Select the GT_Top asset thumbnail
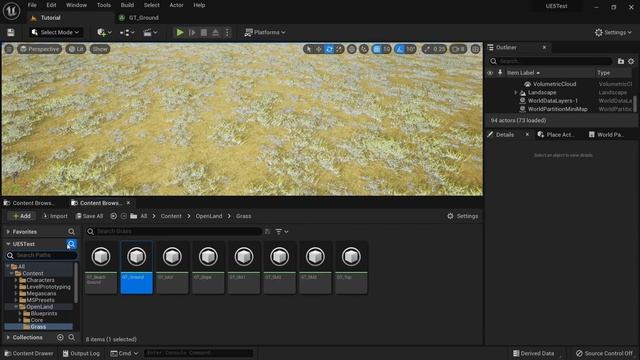640x360 pixels. pyautogui.click(x=351, y=267)
